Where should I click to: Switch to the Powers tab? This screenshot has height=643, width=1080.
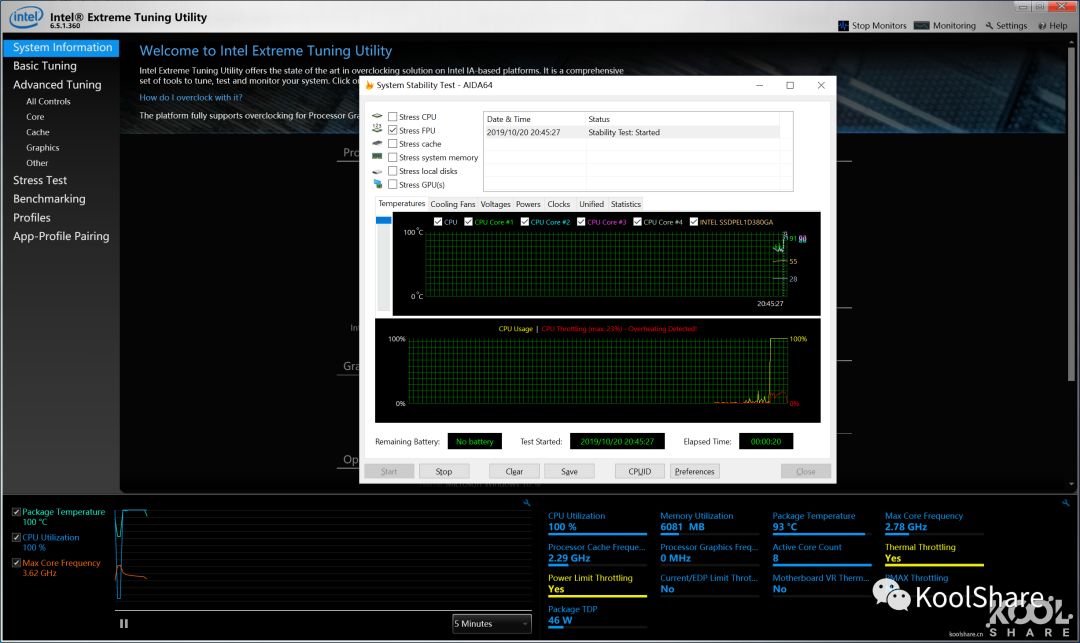[528, 204]
